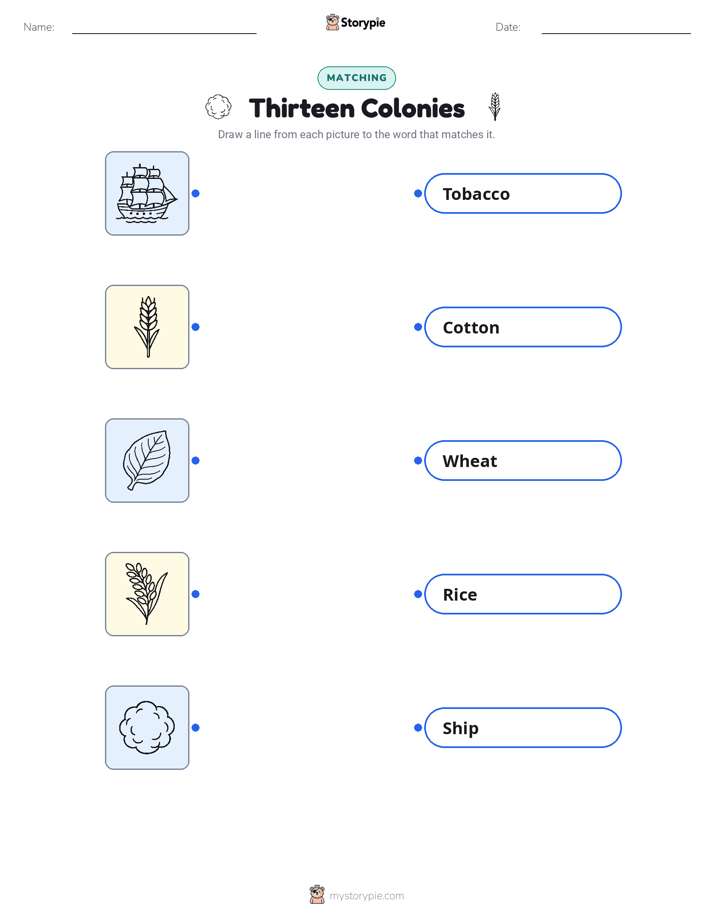
Task: Click the rice plant picture card
Action: pyautogui.click(x=147, y=594)
